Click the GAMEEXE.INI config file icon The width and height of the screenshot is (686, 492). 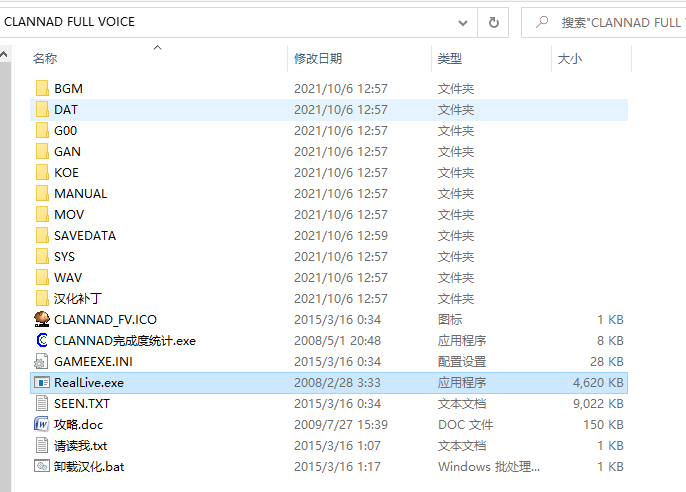[41, 361]
